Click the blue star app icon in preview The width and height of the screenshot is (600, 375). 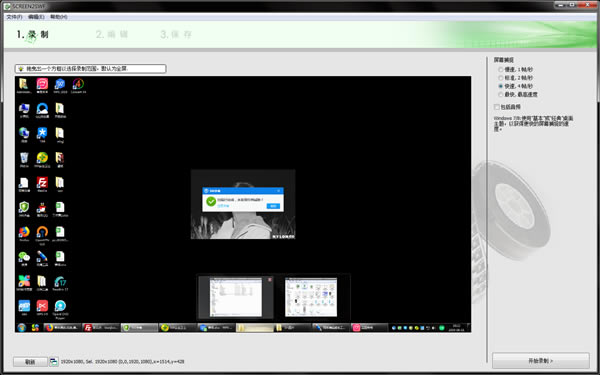tap(42, 134)
